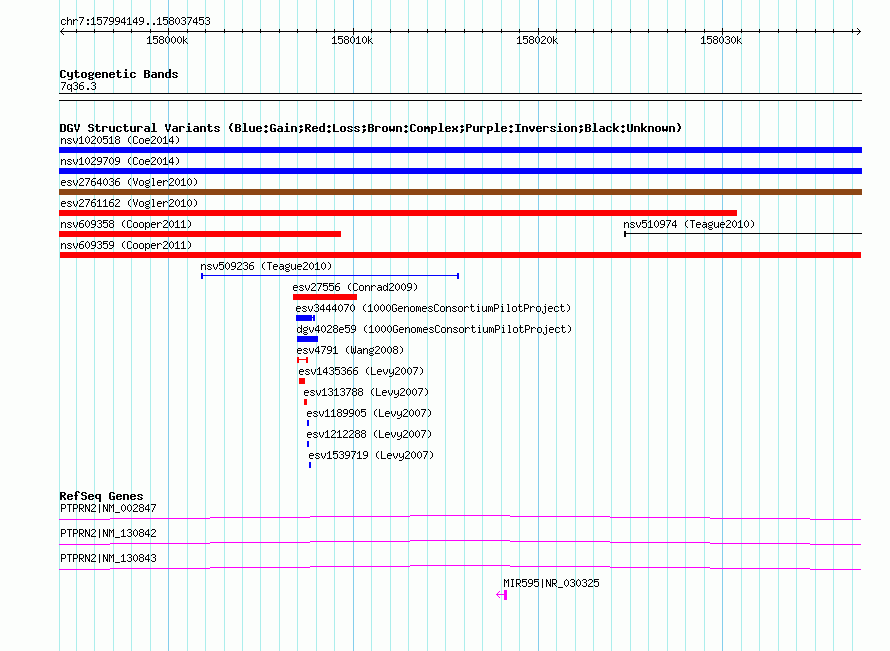Click the MIR595 gene arrow glyph

502,595
